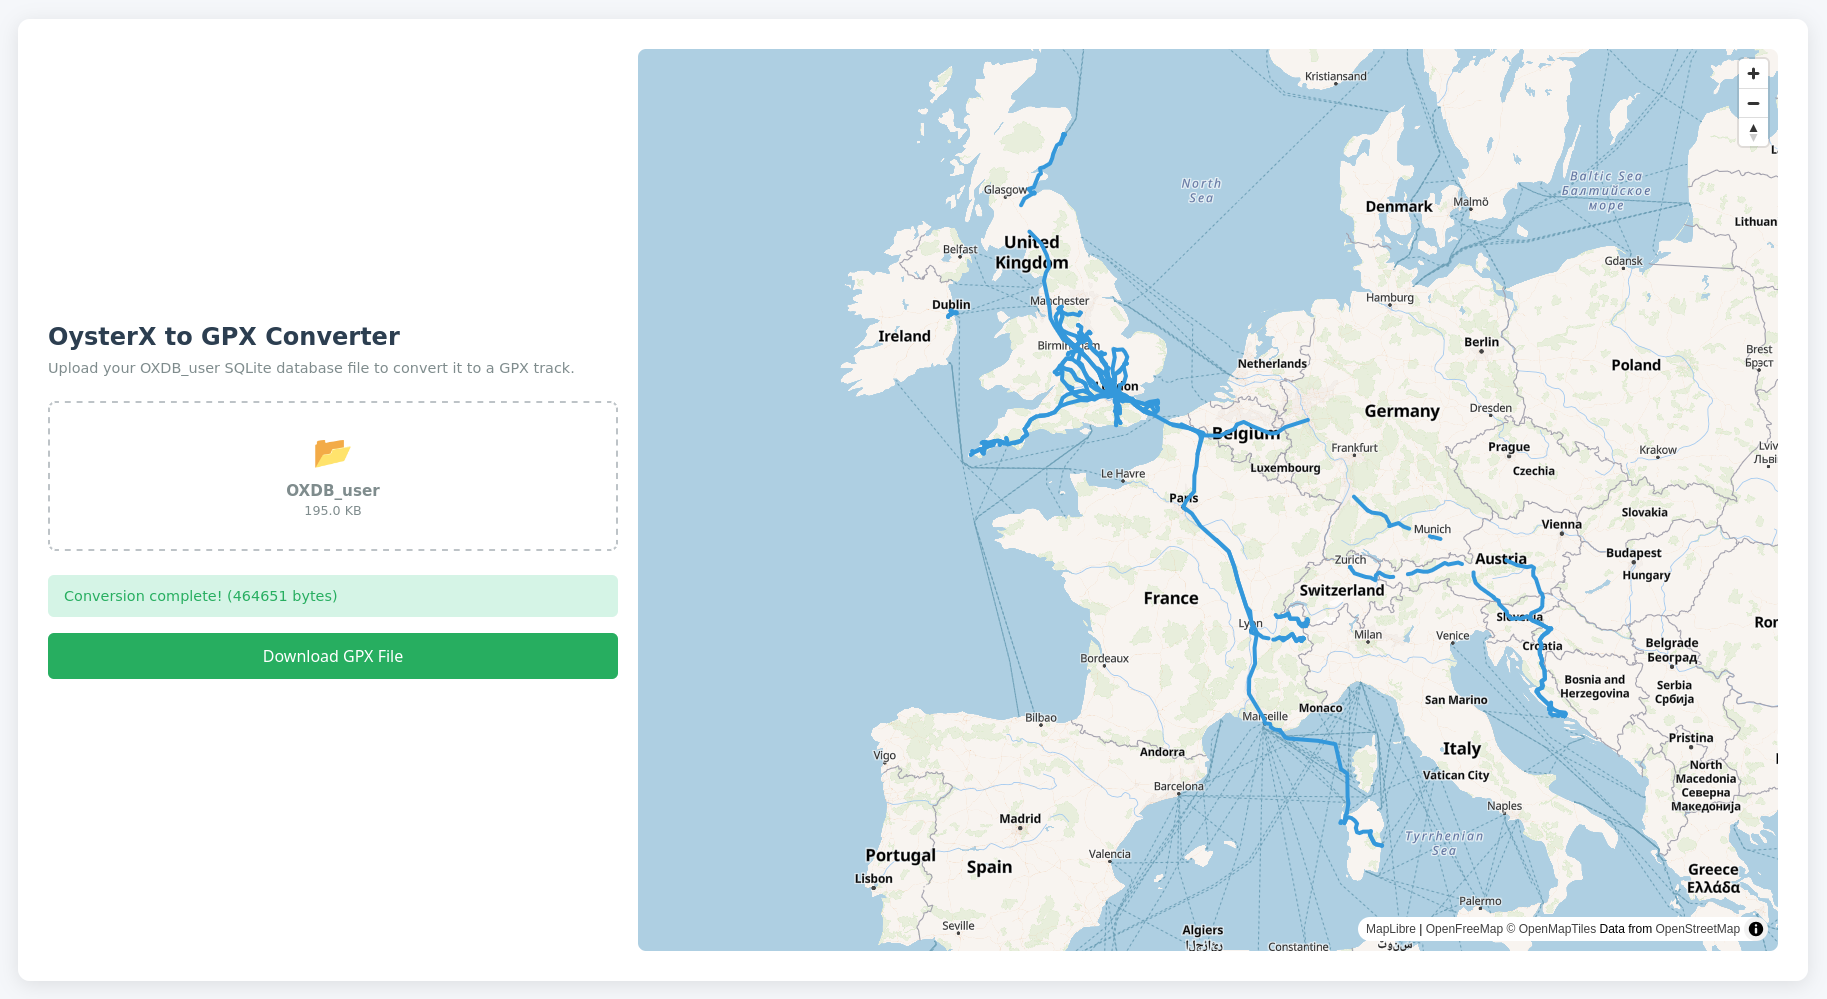Viewport: 1827px width, 999px height.
Task: Click the Spain label on the map
Action: coord(989,867)
